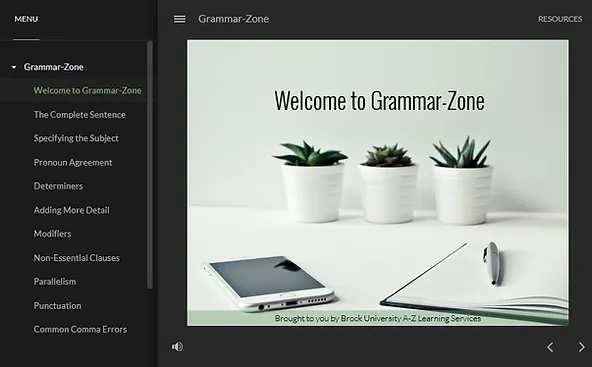Go to the Parallelism lesson

tap(55, 282)
